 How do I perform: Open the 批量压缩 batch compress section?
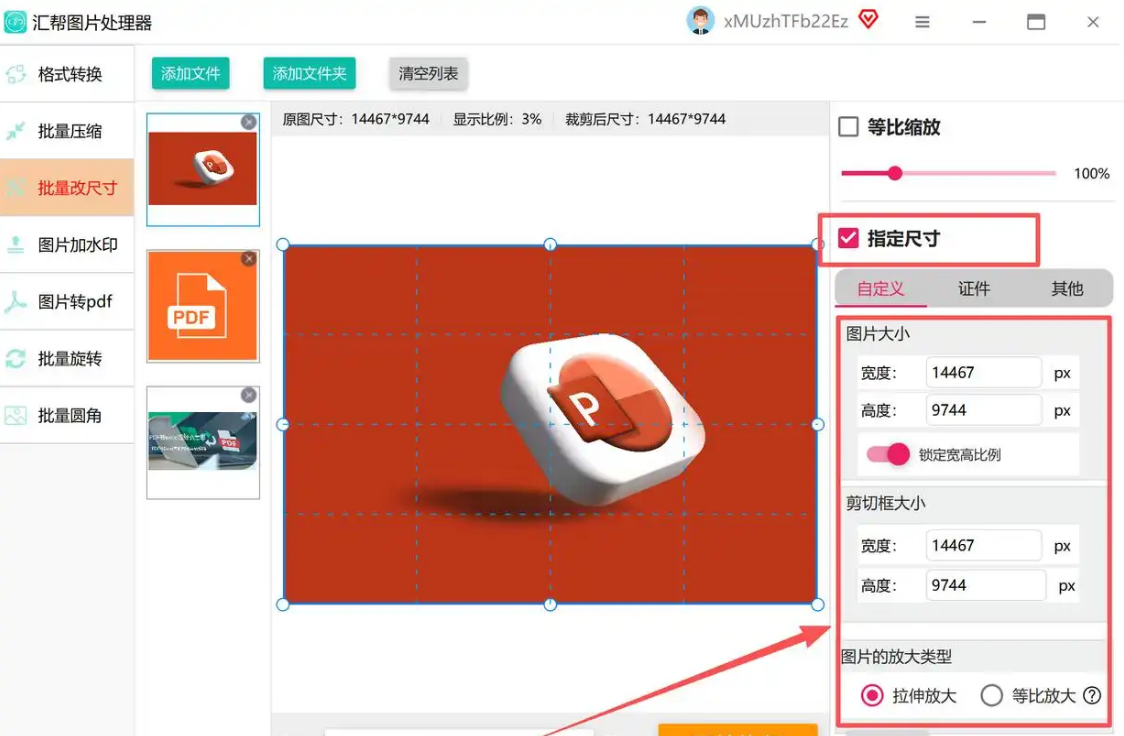tap(67, 131)
